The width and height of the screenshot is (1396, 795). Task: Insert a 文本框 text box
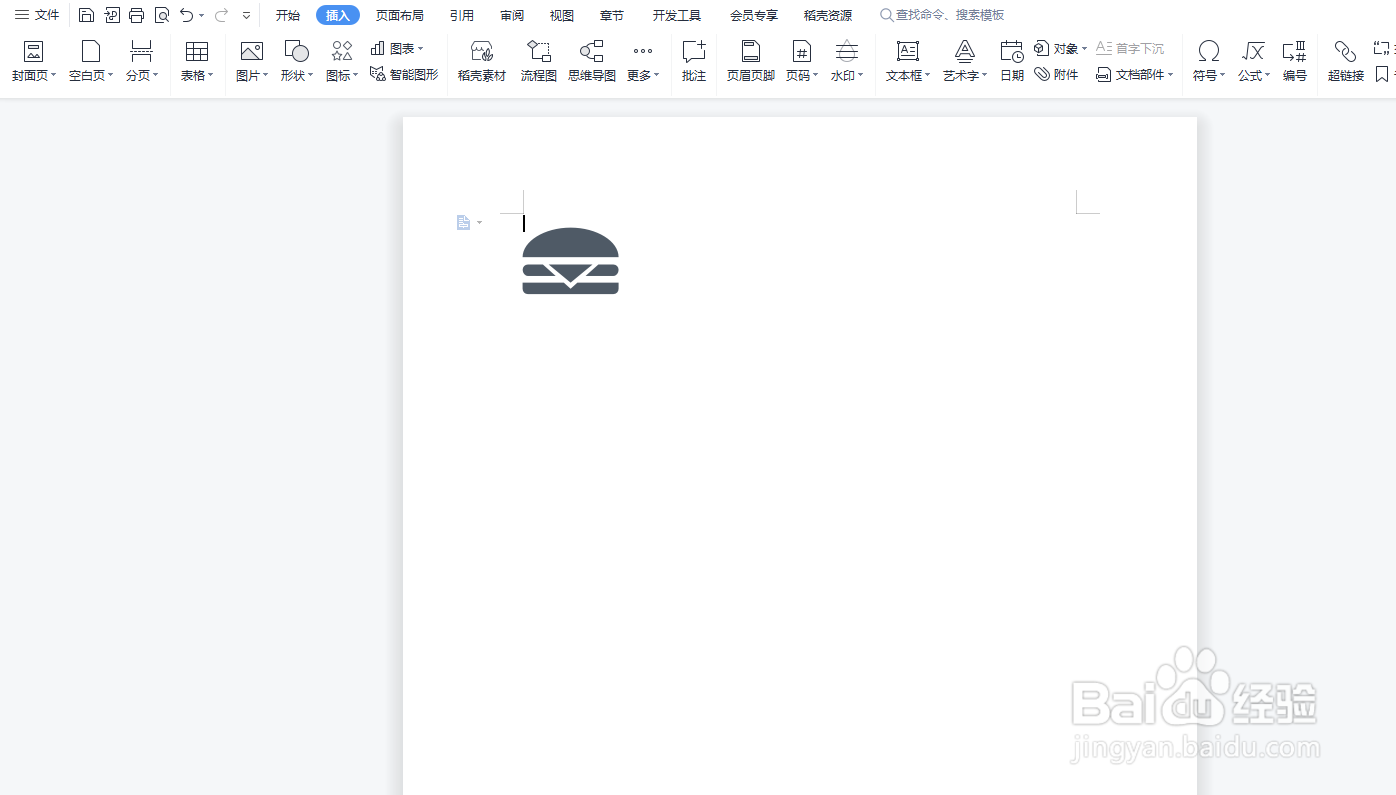point(905,60)
